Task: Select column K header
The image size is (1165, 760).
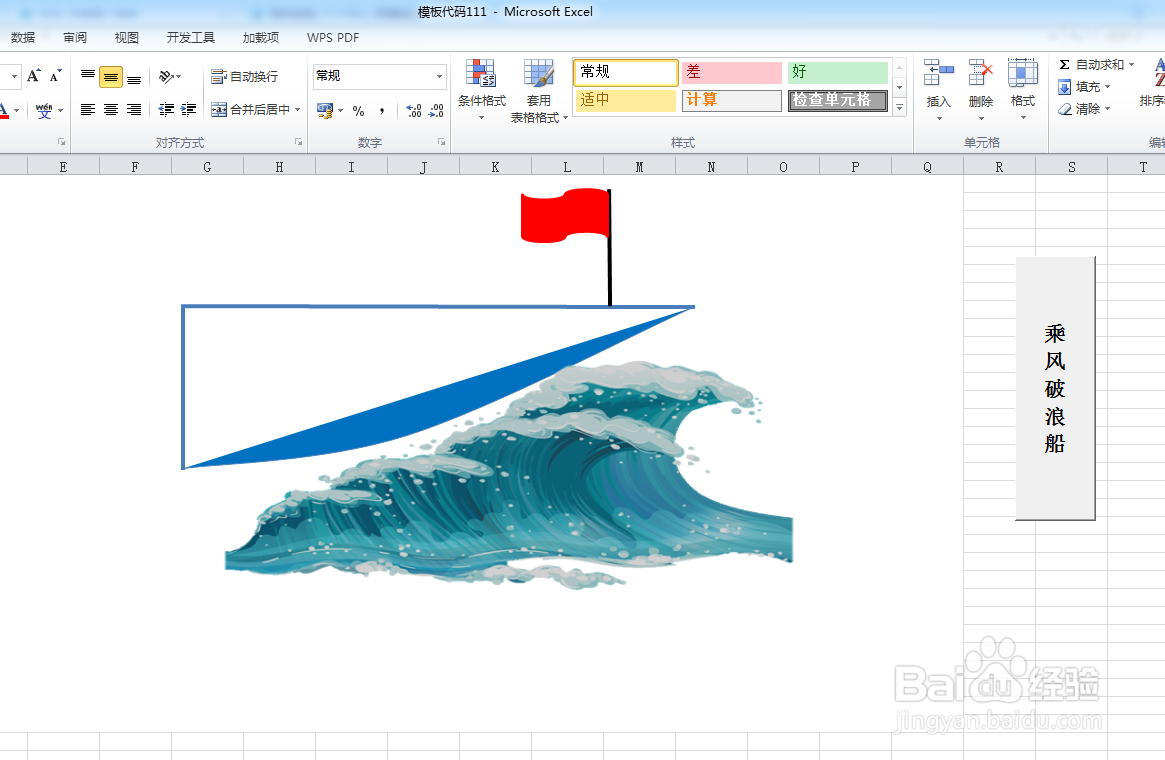Action: point(495,166)
